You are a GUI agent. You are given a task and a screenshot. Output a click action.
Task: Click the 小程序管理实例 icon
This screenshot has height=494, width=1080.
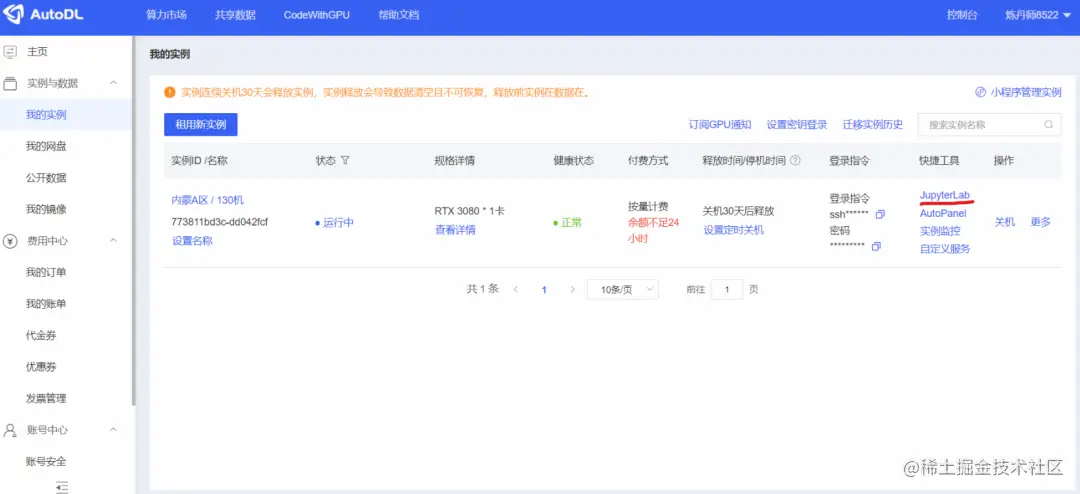pos(980,92)
